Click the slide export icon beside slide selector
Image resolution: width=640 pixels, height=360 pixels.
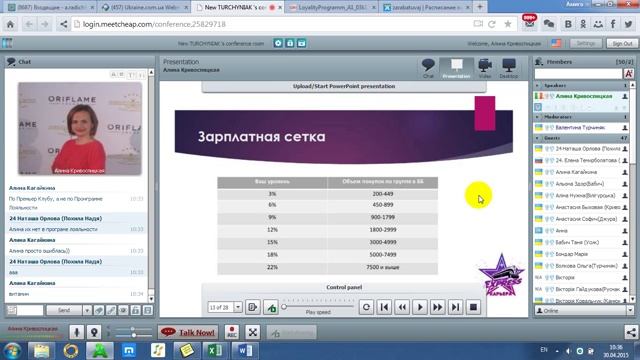[253, 307]
